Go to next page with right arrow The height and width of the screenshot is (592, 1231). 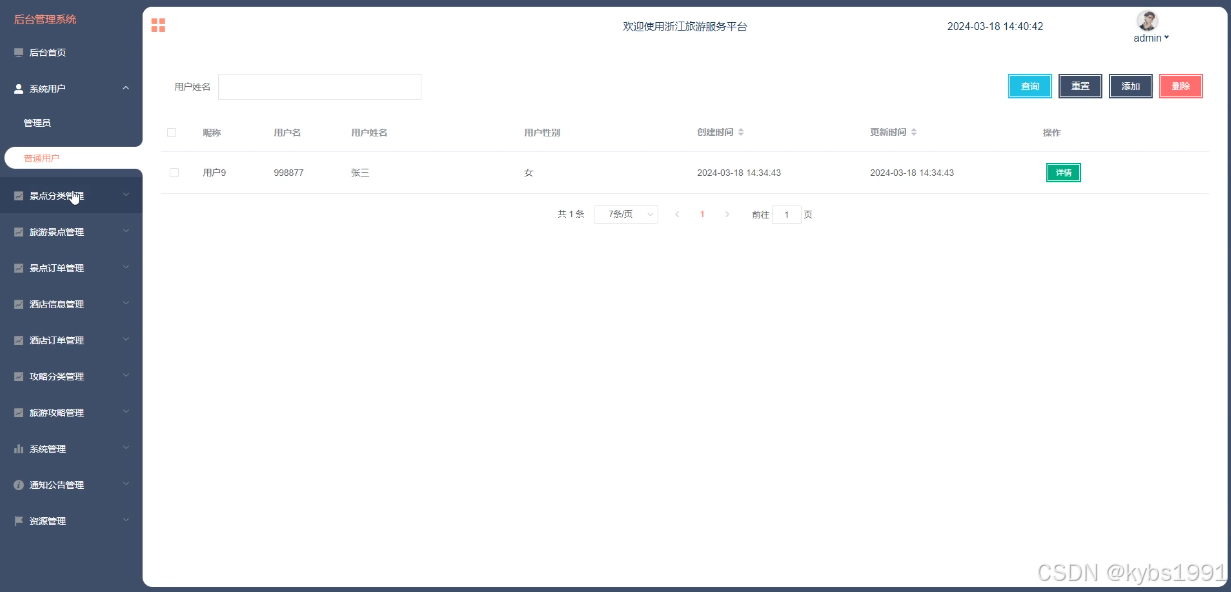pyautogui.click(x=727, y=214)
